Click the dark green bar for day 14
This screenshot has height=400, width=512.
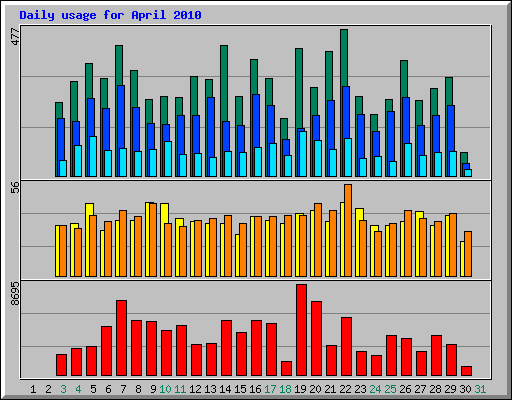(x=224, y=83)
